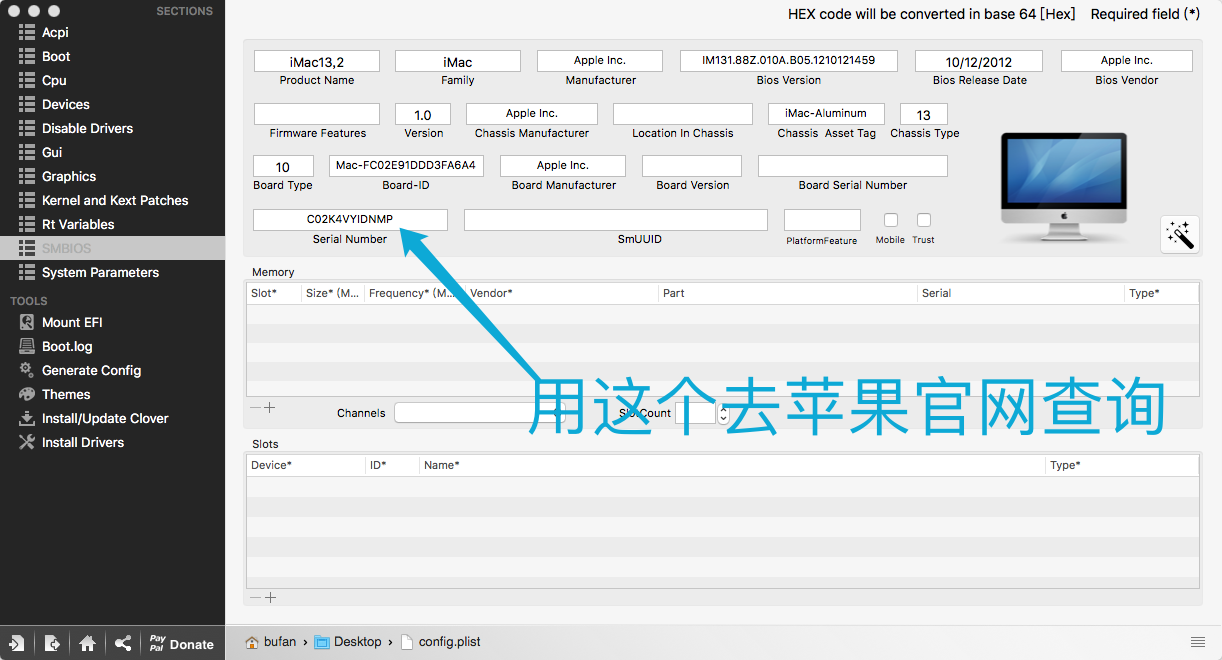The width and height of the screenshot is (1222, 660).
Task: Enable the Trust checkbox
Action: point(924,220)
